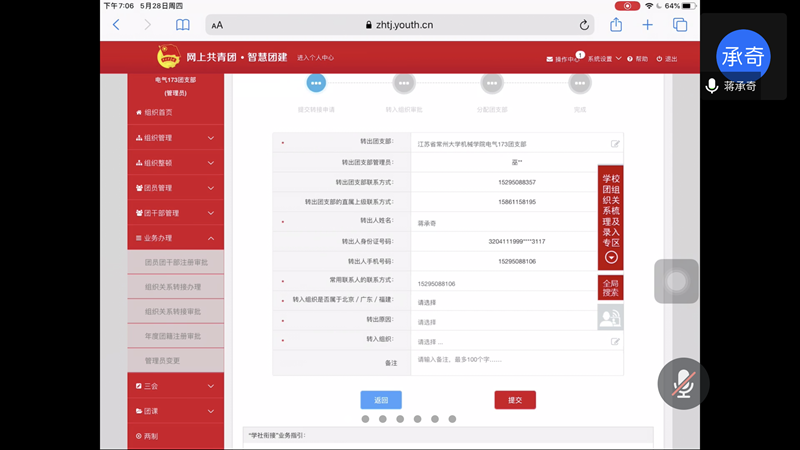Click the red 提交 button
The image size is (800, 450).
pyautogui.click(x=515, y=400)
